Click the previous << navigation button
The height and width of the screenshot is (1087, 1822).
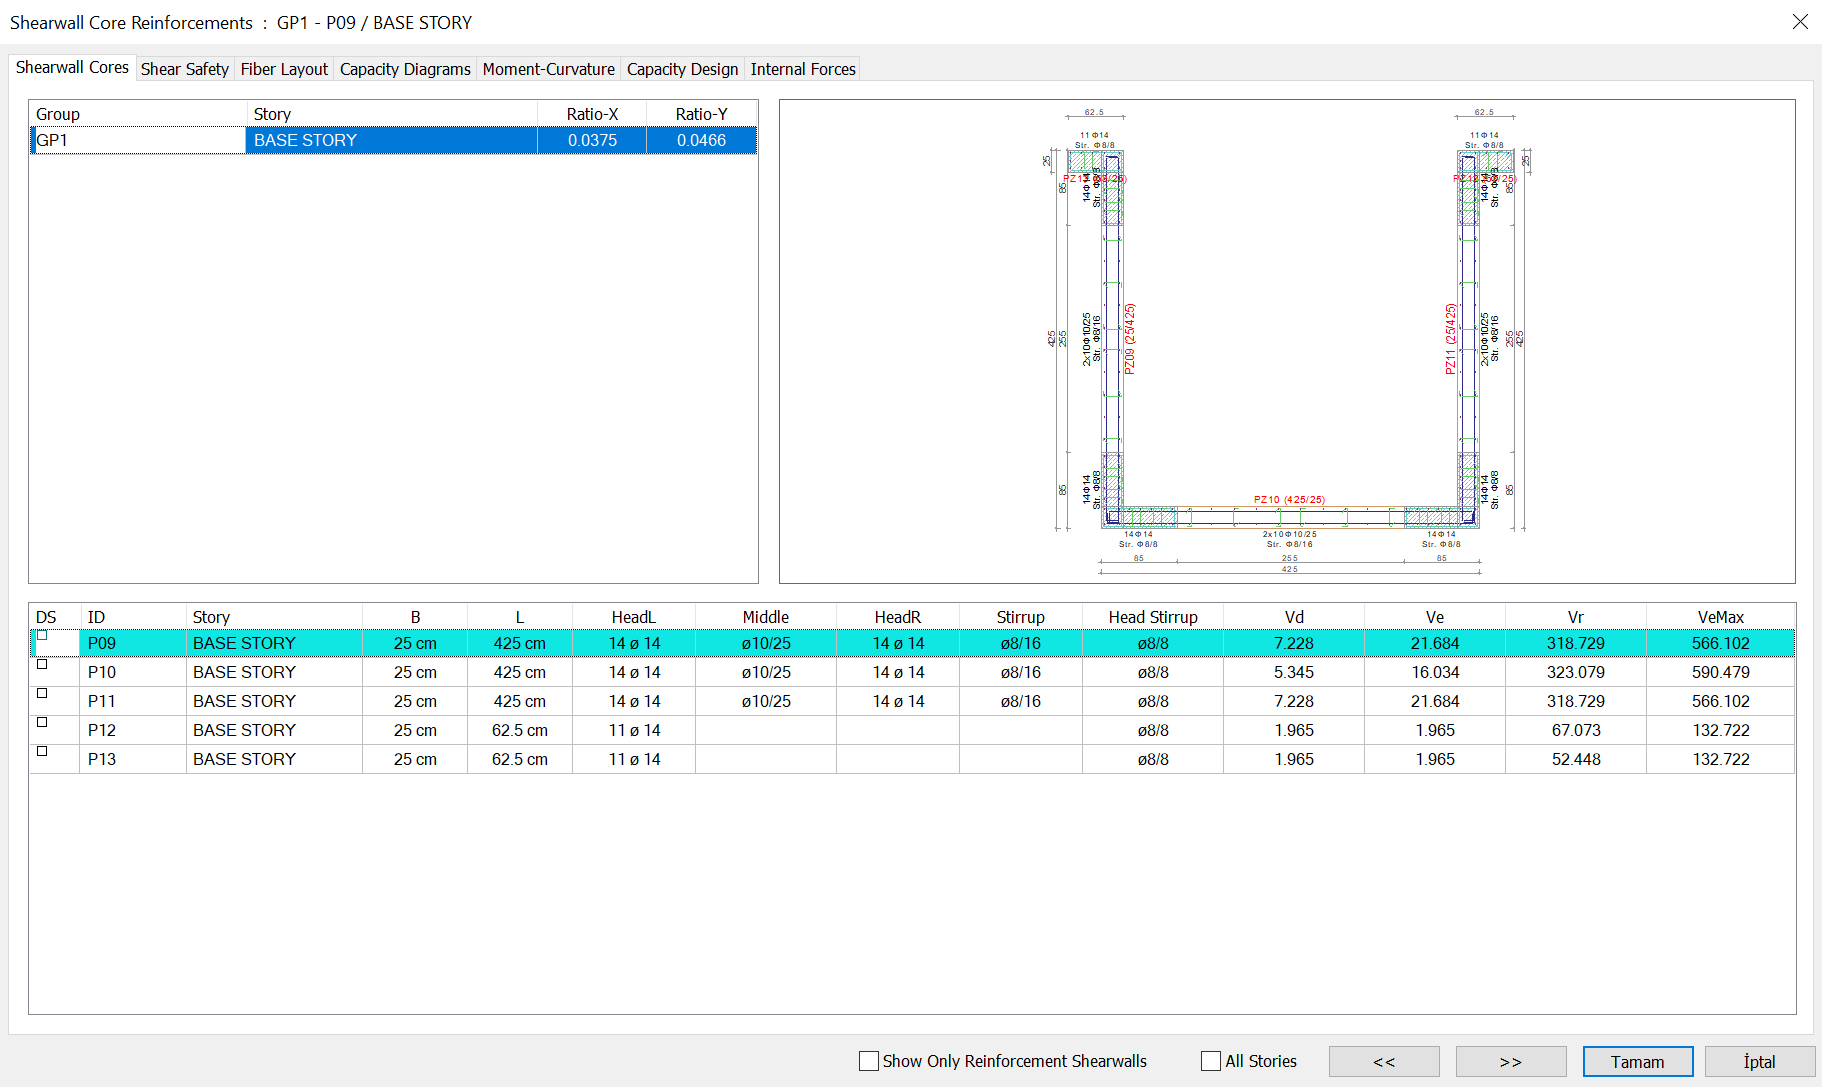pyautogui.click(x=1383, y=1061)
